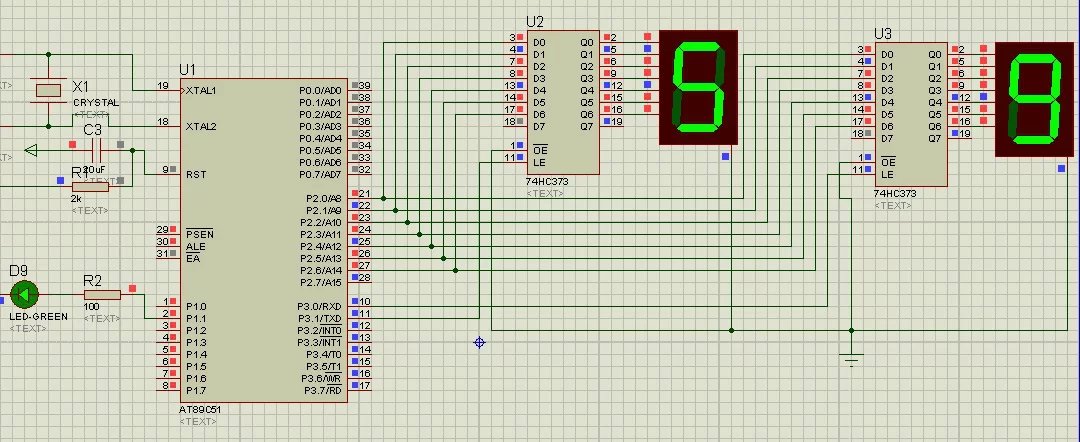Select the C3 capacitor symbol
Viewport: 1080px width, 442px height.
click(96, 150)
